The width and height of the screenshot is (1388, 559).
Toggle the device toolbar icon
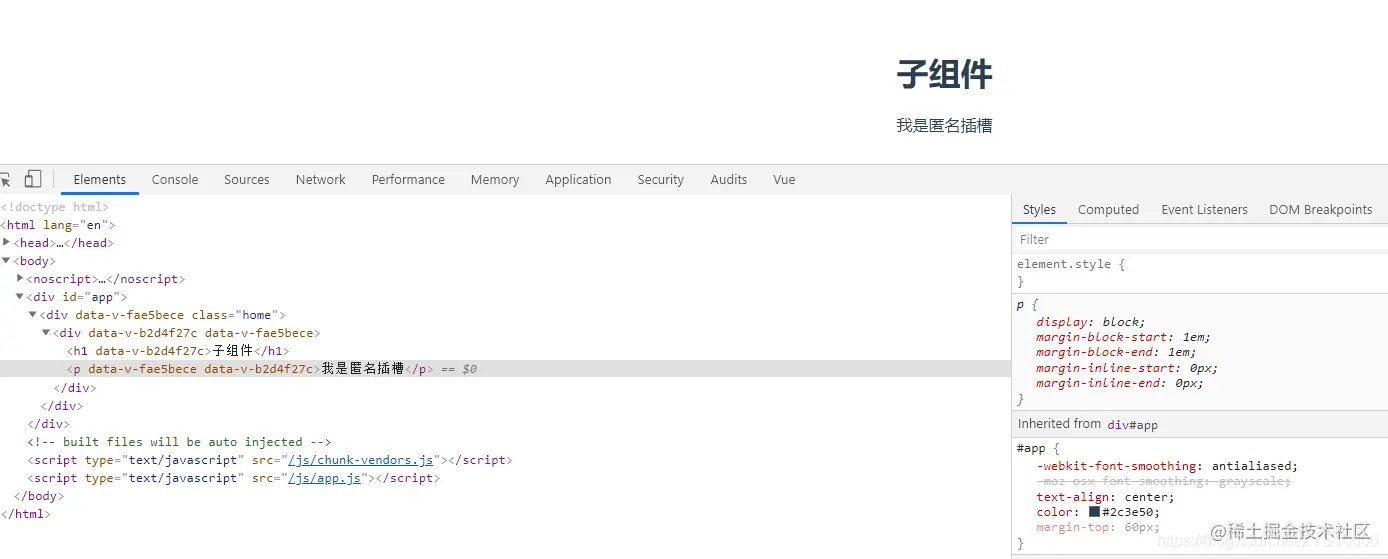click(33, 179)
